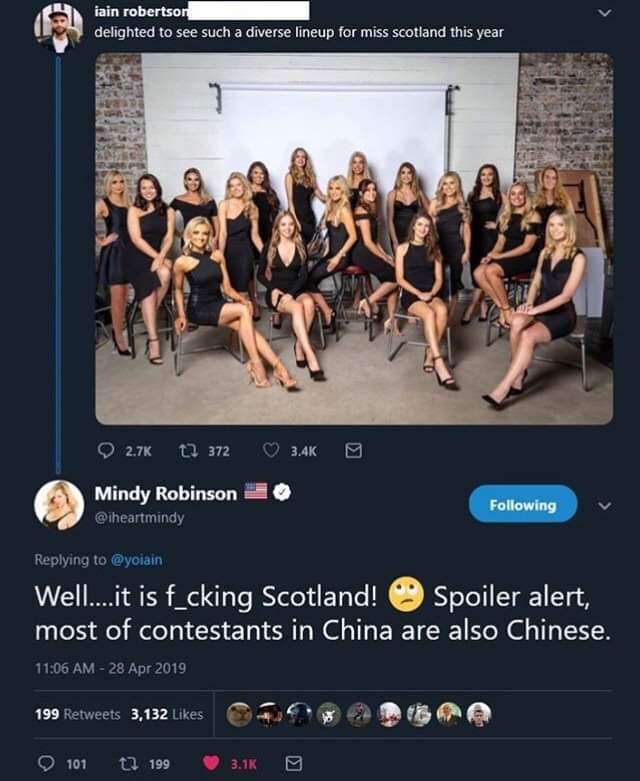
Task: Expand options chevron on iain robertson's tweet
Action: [x=604, y=13]
